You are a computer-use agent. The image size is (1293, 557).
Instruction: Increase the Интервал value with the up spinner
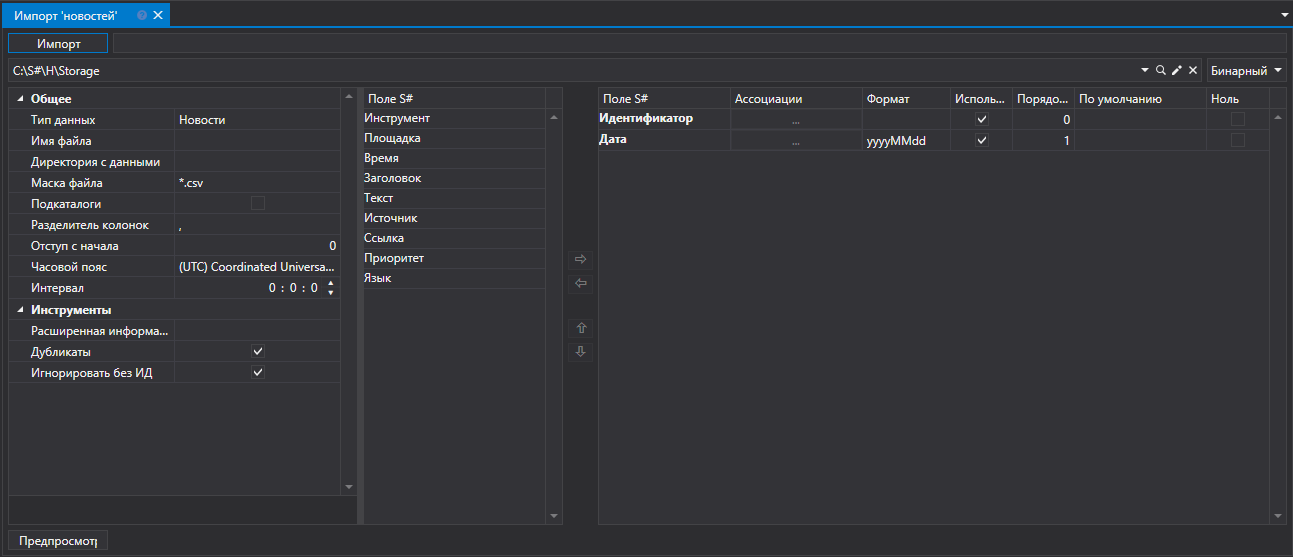(x=331, y=283)
